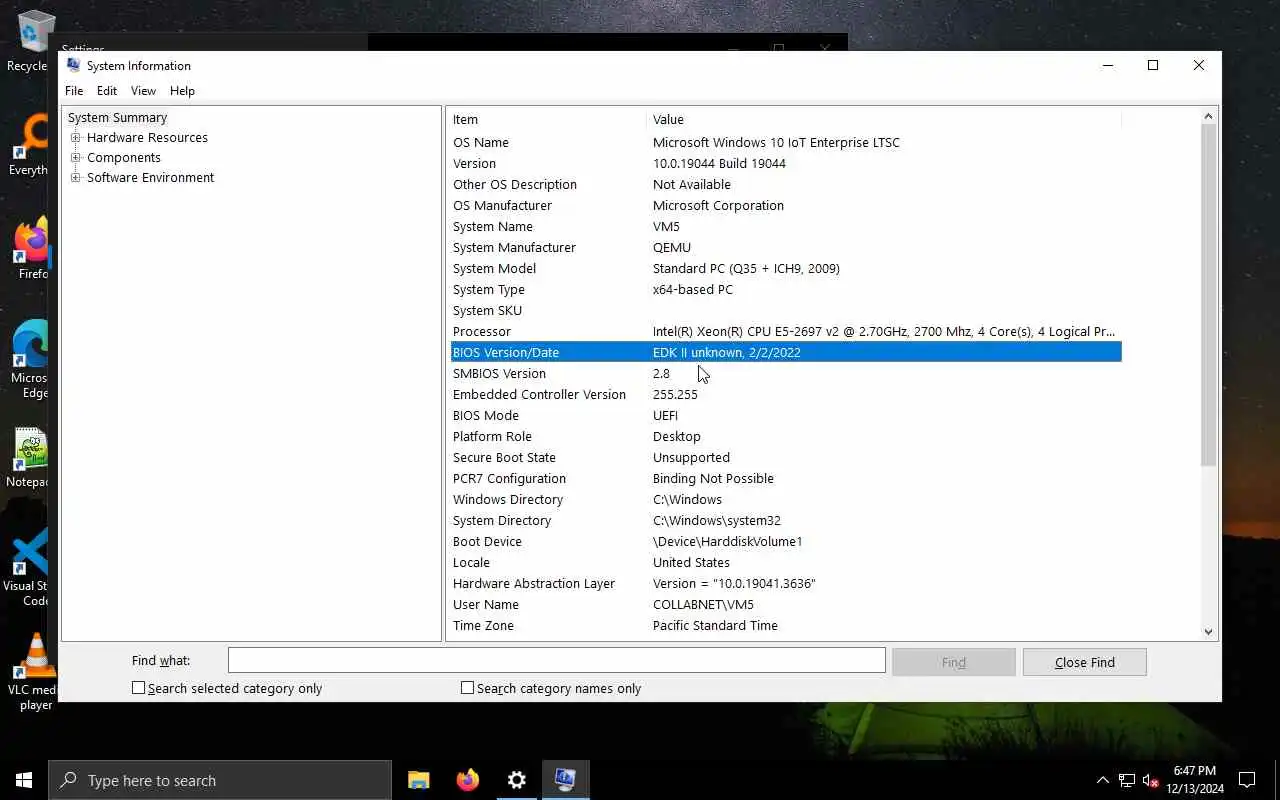This screenshot has width=1280, height=800.
Task: Select Notepad++ desktop shortcut
Action: coord(30,460)
